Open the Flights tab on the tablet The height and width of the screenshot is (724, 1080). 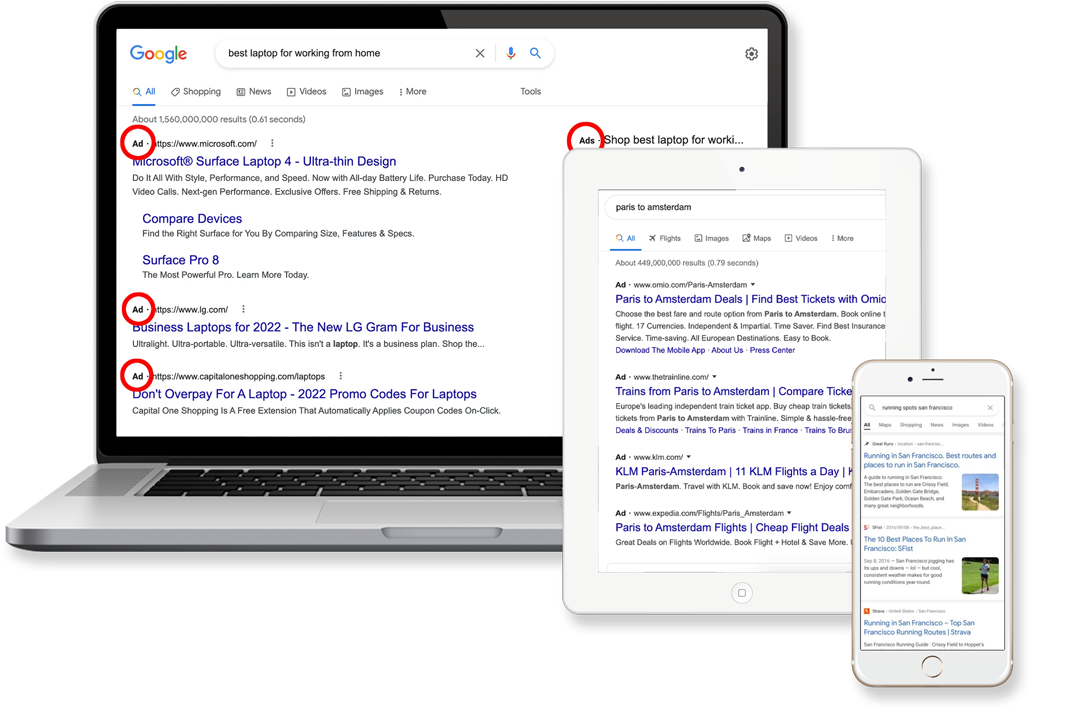coord(665,238)
